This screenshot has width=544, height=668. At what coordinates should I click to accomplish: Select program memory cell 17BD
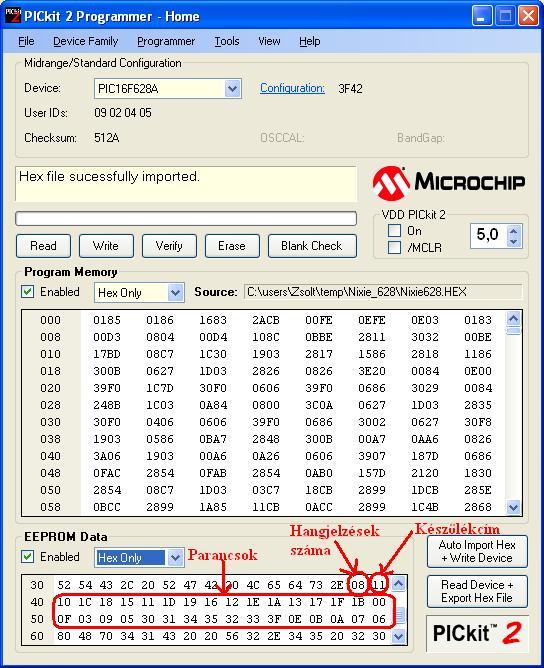tap(107, 354)
